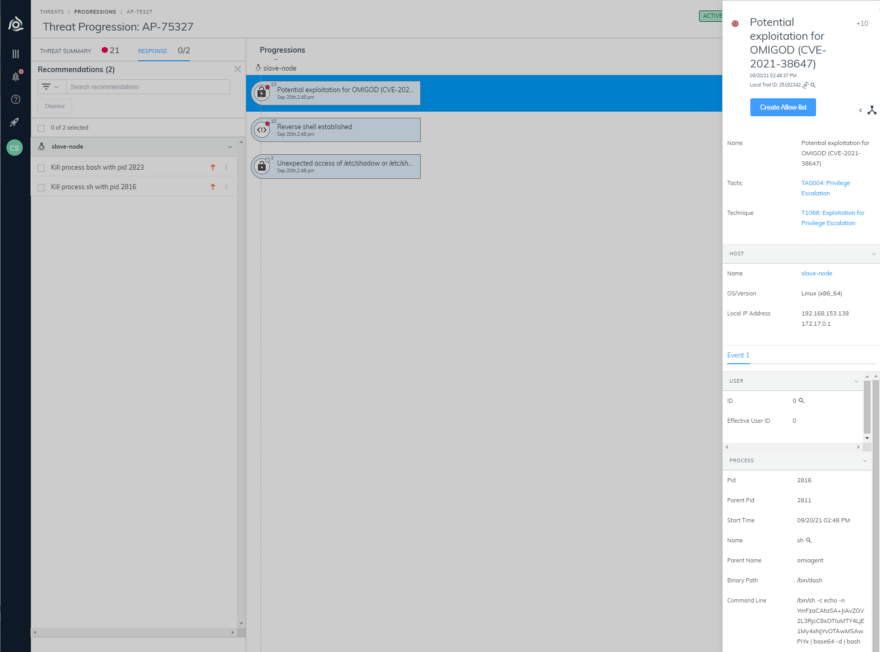Click the search icon beside Local Trail ID
Image resolution: width=880 pixels, height=652 pixels.
click(813, 85)
